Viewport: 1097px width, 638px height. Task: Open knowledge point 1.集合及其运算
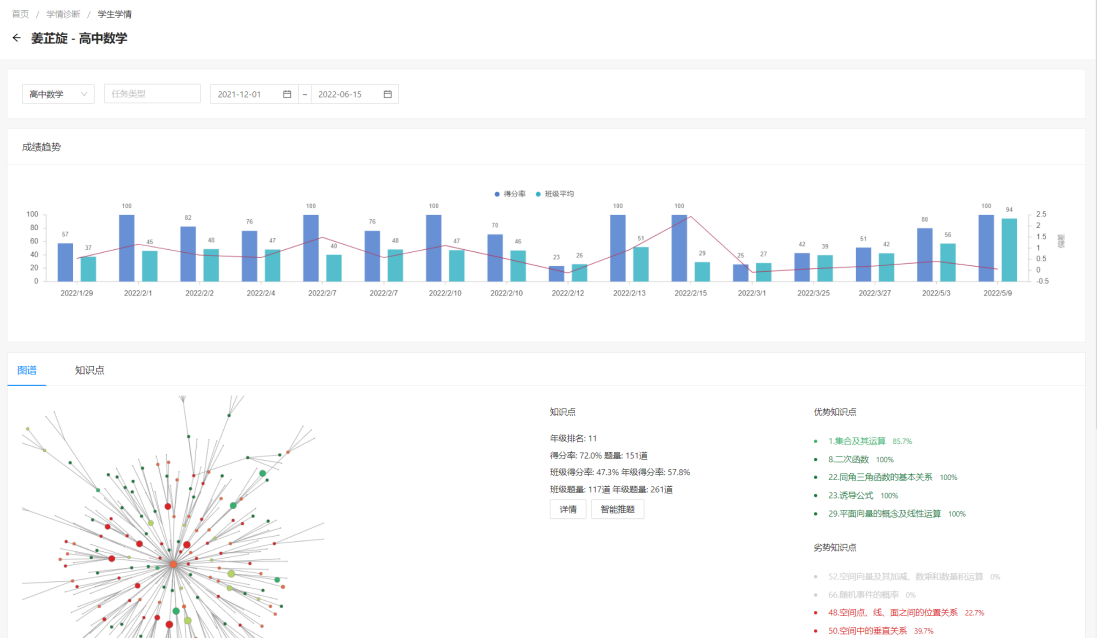click(857, 441)
